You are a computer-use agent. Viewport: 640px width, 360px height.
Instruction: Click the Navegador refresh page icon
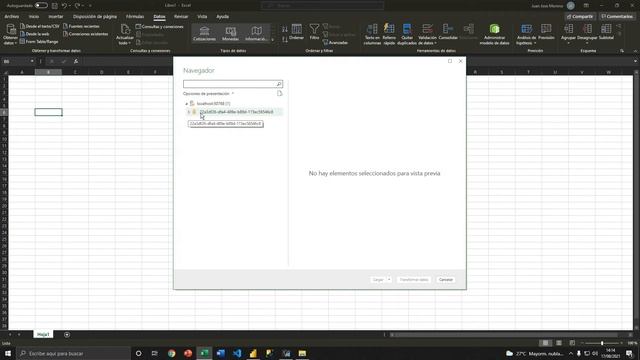(280, 93)
